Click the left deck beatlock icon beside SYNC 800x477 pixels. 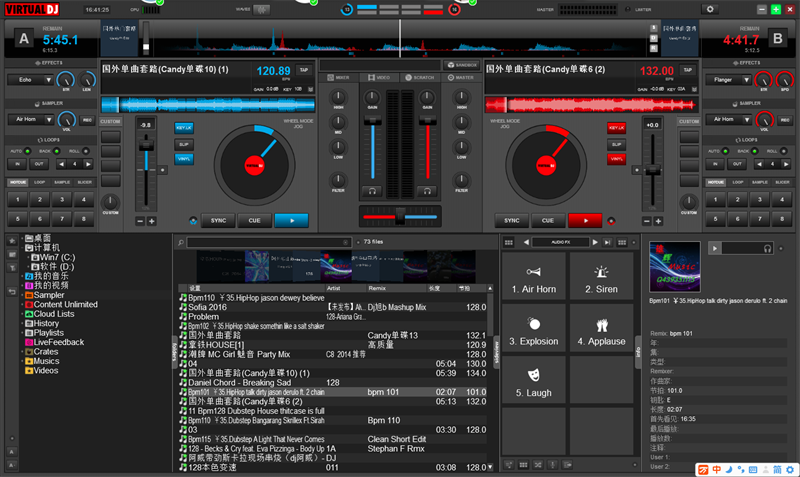[193, 221]
